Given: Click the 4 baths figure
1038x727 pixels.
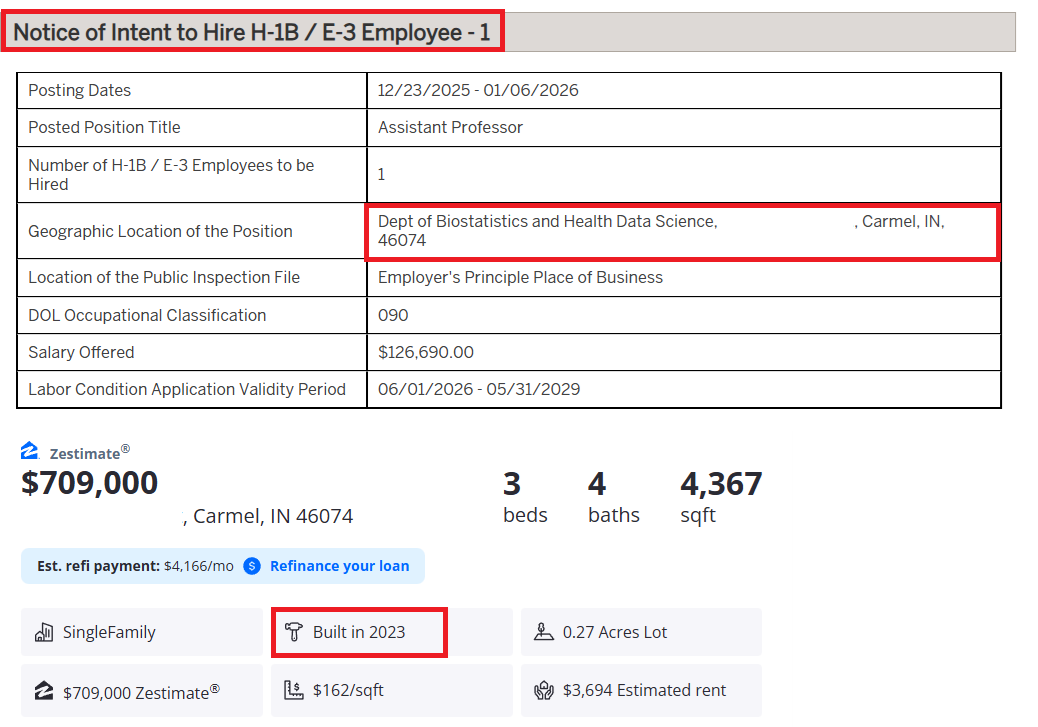Looking at the screenshot, I should coord(614,497).
